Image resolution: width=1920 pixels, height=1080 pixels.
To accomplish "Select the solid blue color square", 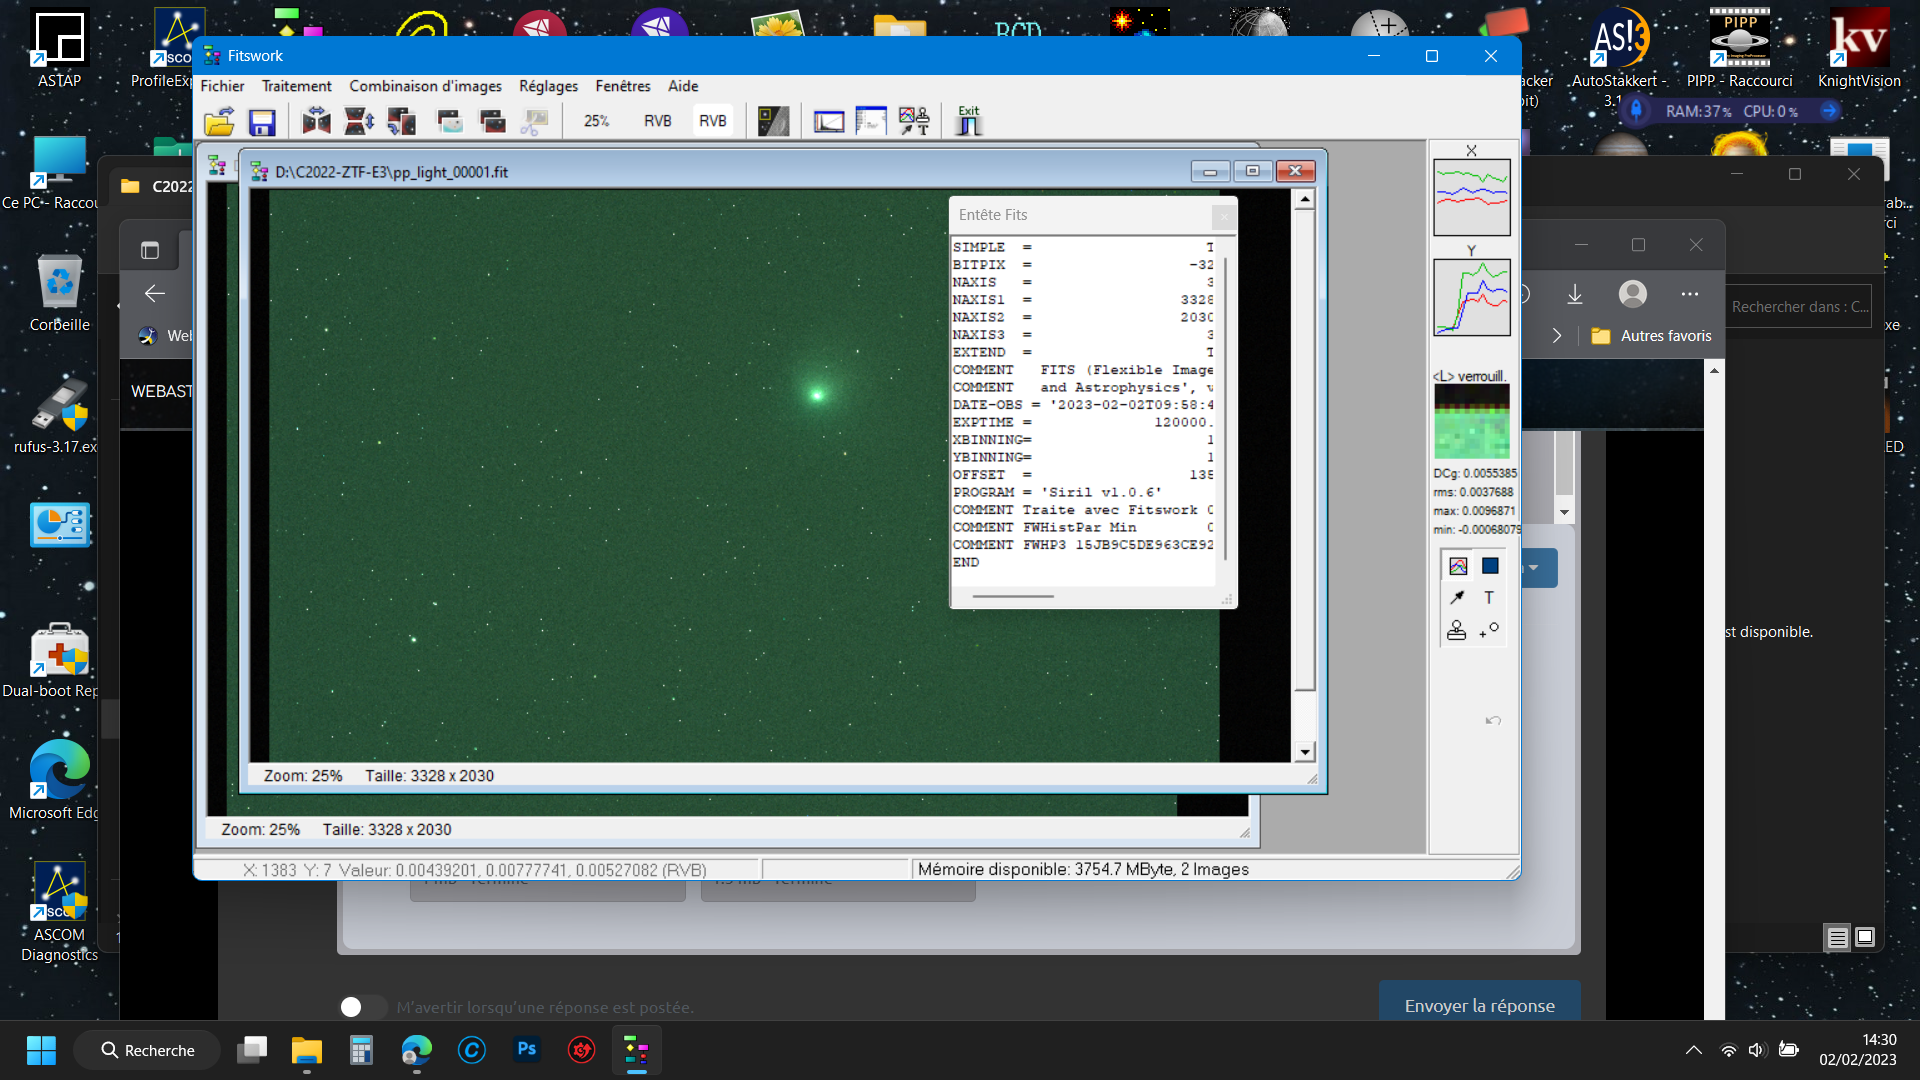I will pyautogui.click(x=1490, y=566).
